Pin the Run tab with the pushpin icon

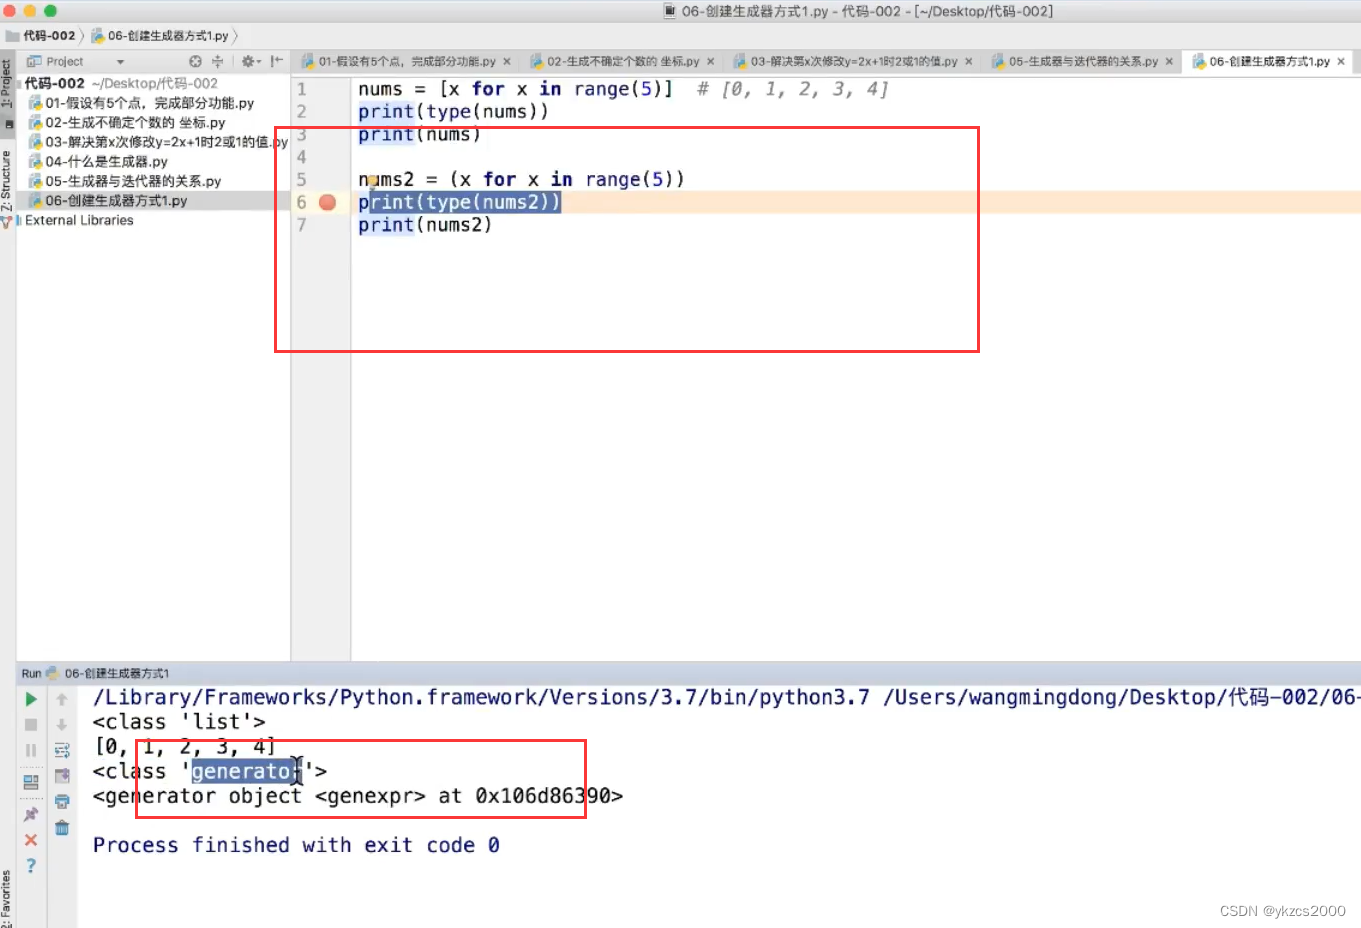(31, 814)
